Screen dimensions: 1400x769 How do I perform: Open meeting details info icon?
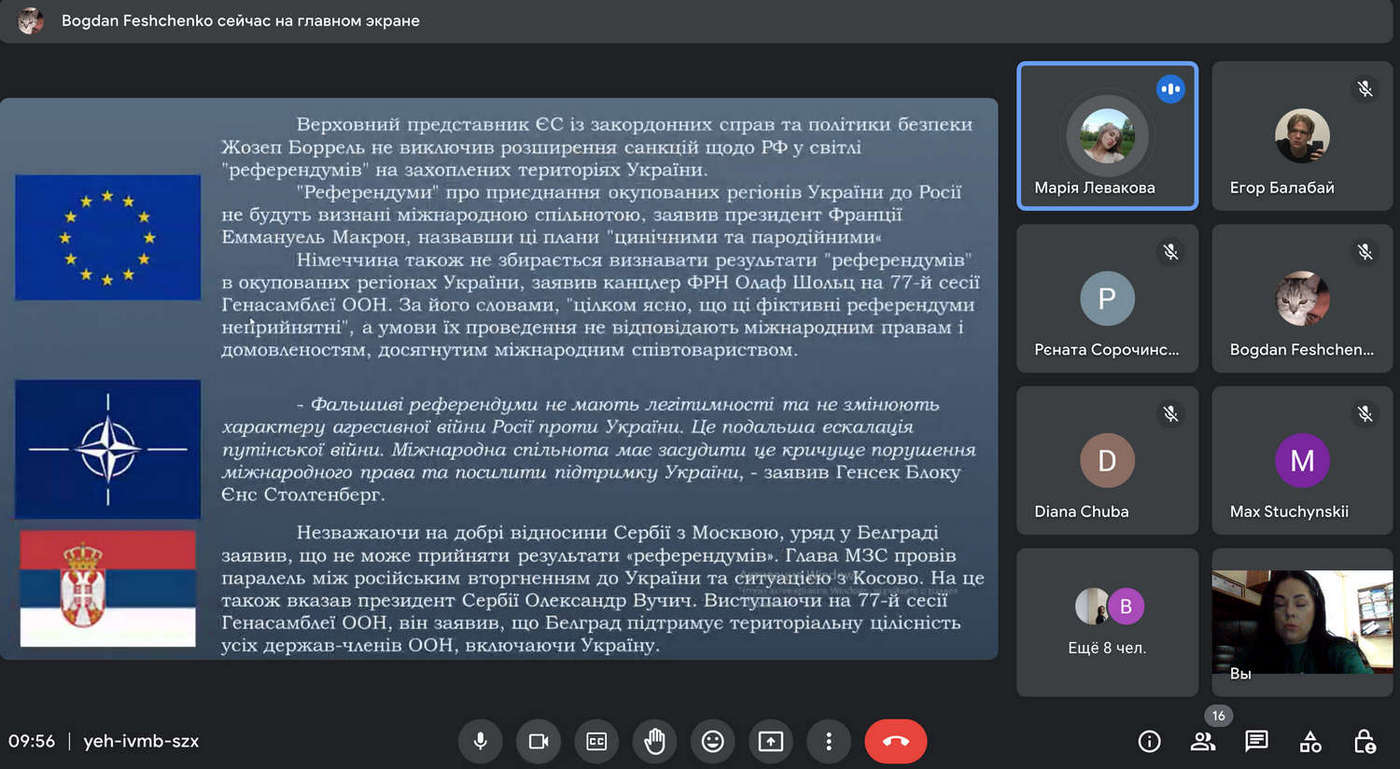click(1150, 741)
